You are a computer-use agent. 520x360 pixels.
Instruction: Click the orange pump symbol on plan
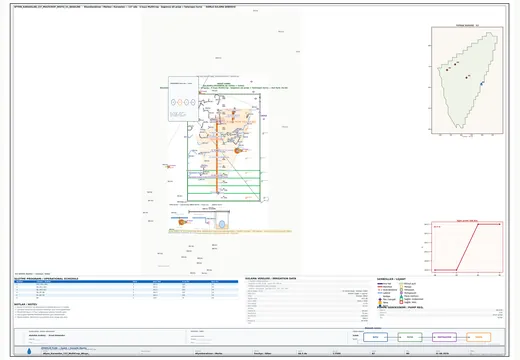click(x=238, y=151)
